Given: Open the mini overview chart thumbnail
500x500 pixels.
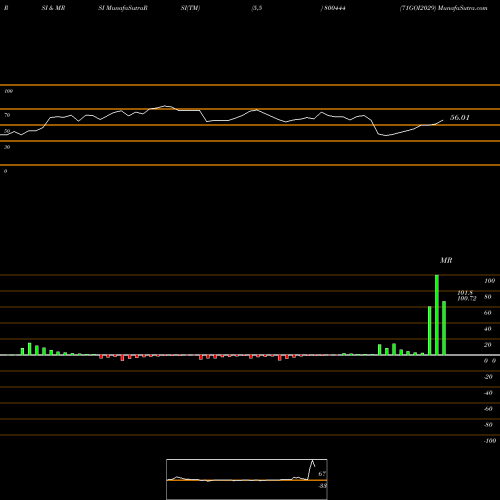Looking at the screenshot, I should [247, 479].
